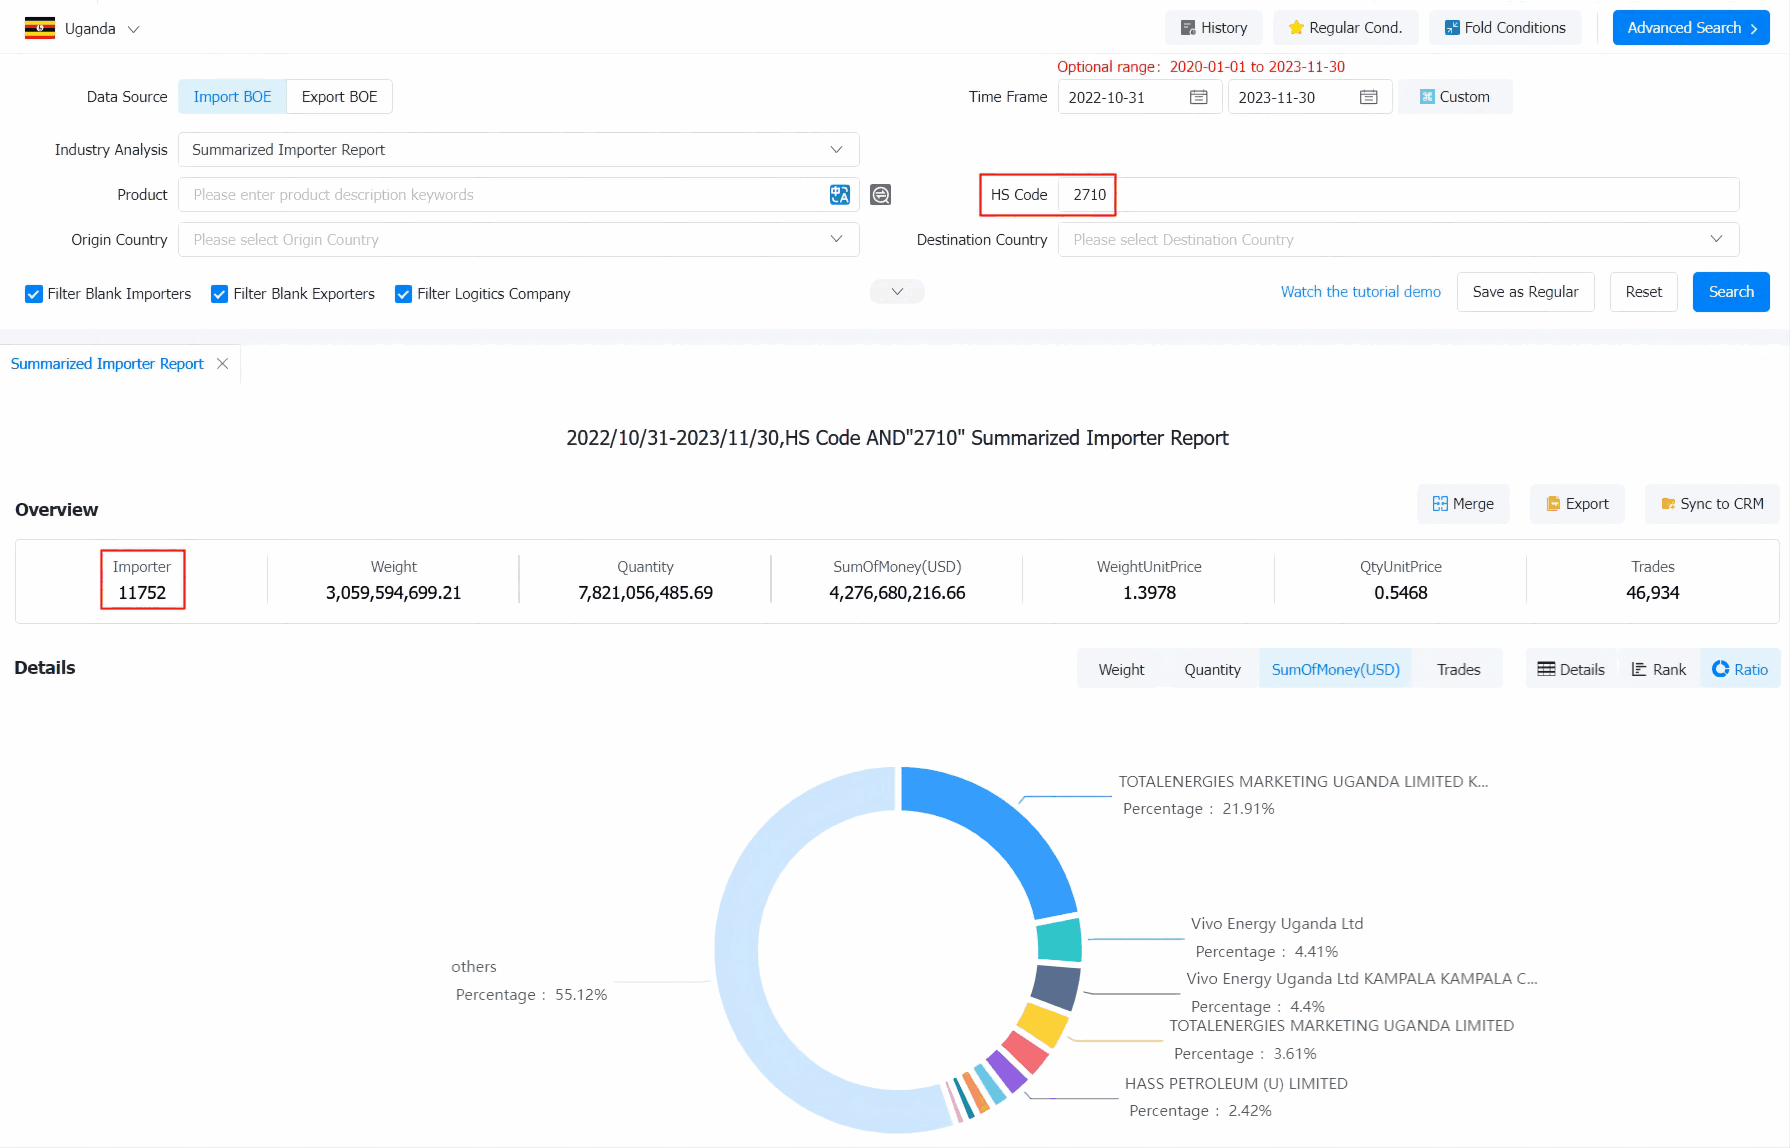Toggle Filter Blank Importers checkbox

(34, 294)
